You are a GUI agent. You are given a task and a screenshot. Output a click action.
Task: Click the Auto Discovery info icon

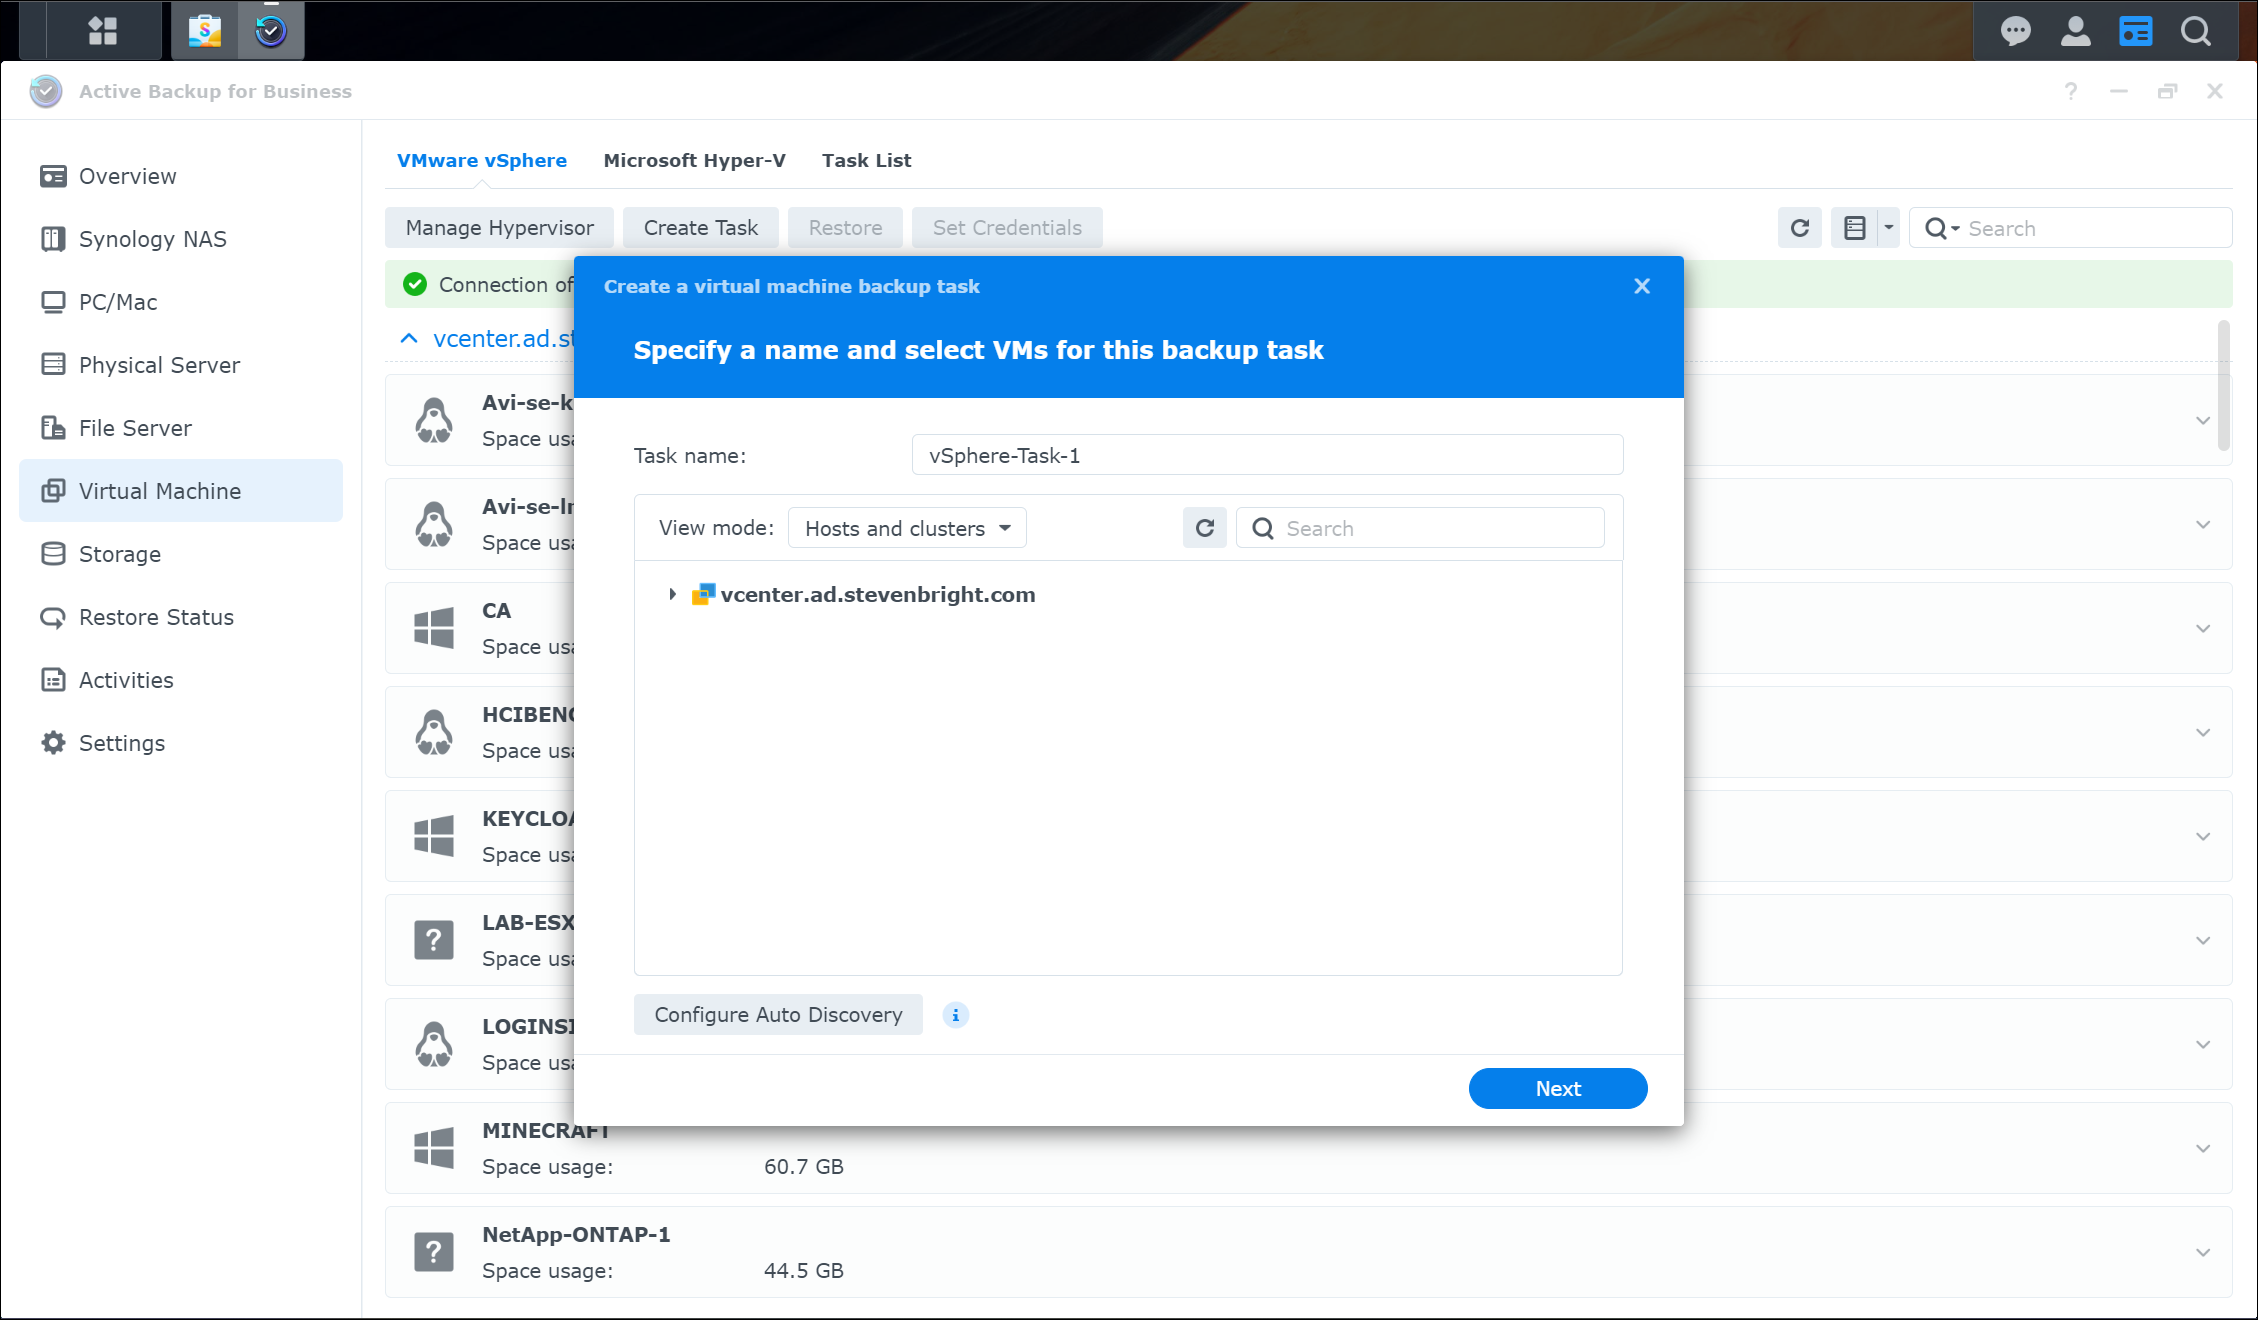(955, 1015)
